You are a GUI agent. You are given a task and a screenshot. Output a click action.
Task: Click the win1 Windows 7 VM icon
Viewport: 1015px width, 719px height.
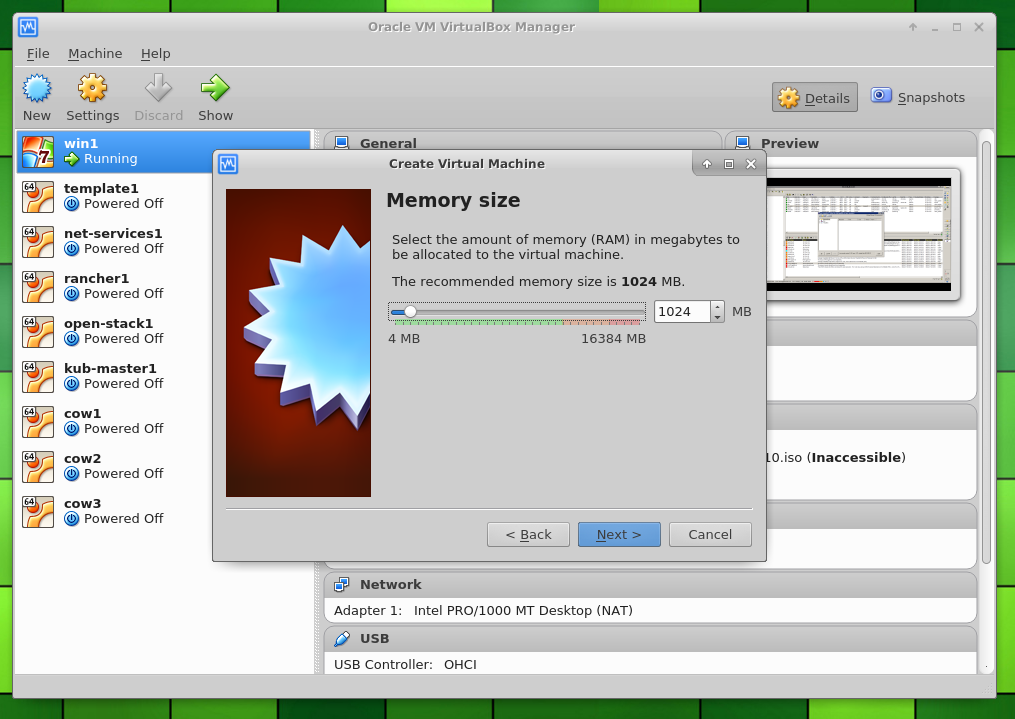click(x=38, y=152)
